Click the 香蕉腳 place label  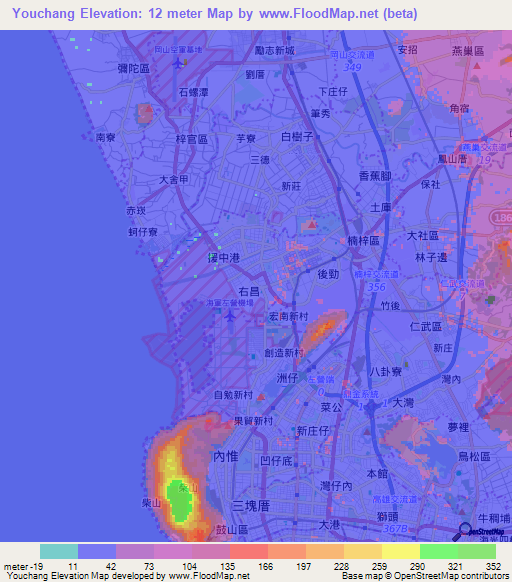click(375, 176)
